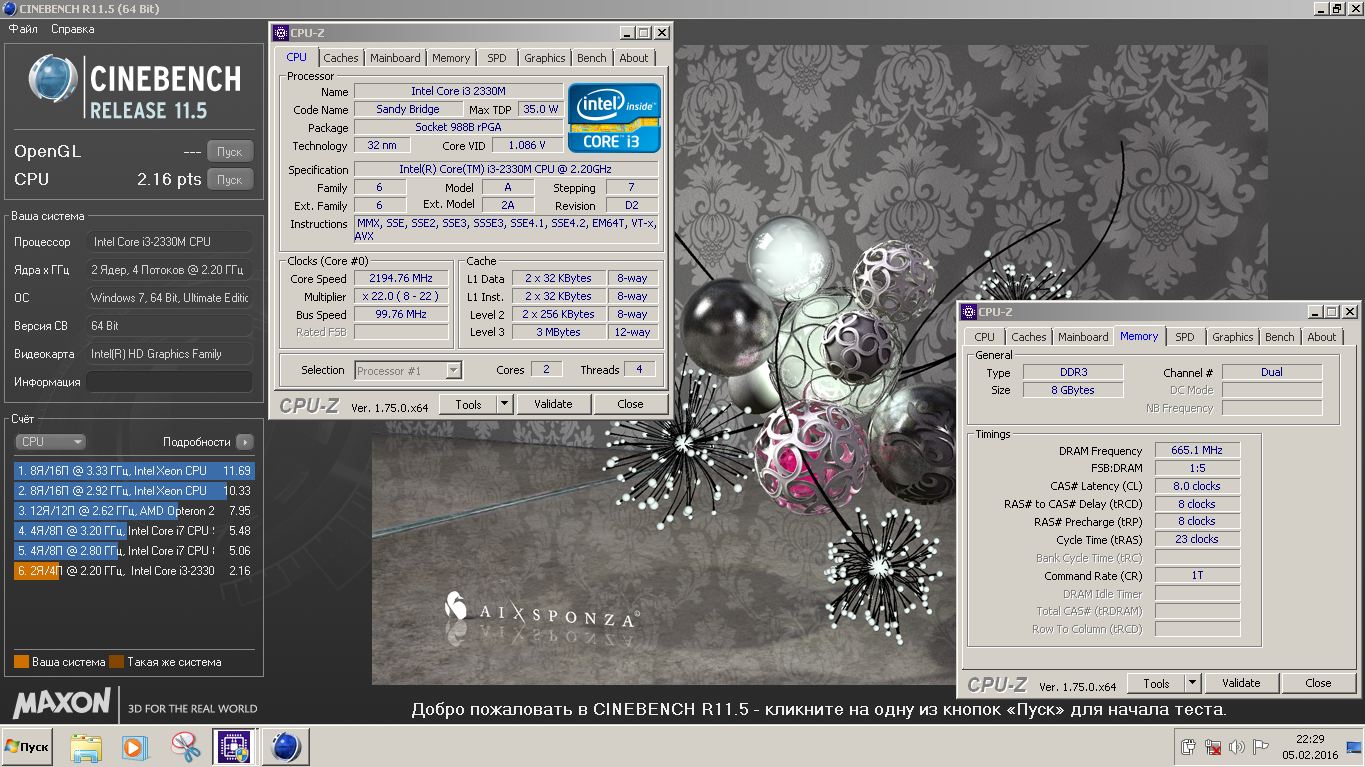Screen dimensions: 1365x767
Task: Switch to SPD tab in Memory window
Action: [1185, 337]
